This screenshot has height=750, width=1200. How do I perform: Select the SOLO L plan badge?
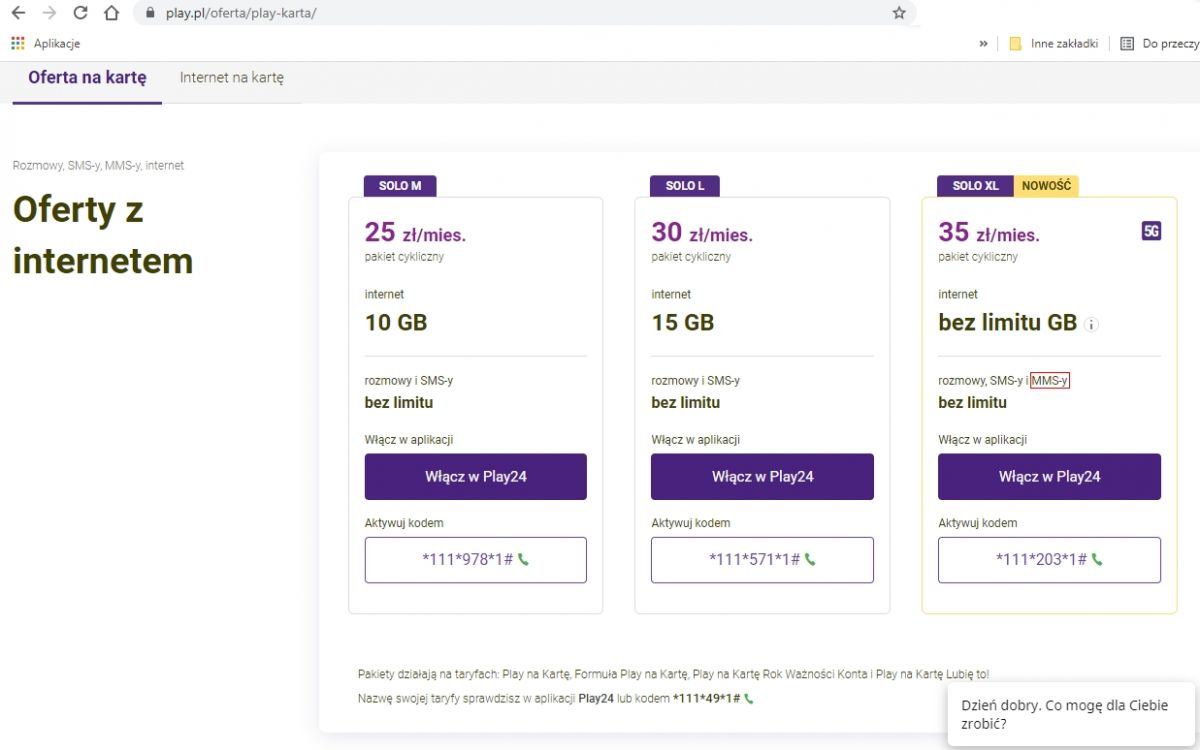(685, 186)
